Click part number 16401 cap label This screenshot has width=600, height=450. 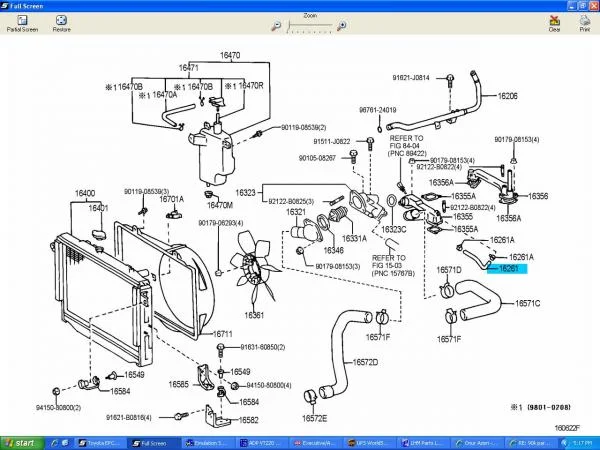98,208
